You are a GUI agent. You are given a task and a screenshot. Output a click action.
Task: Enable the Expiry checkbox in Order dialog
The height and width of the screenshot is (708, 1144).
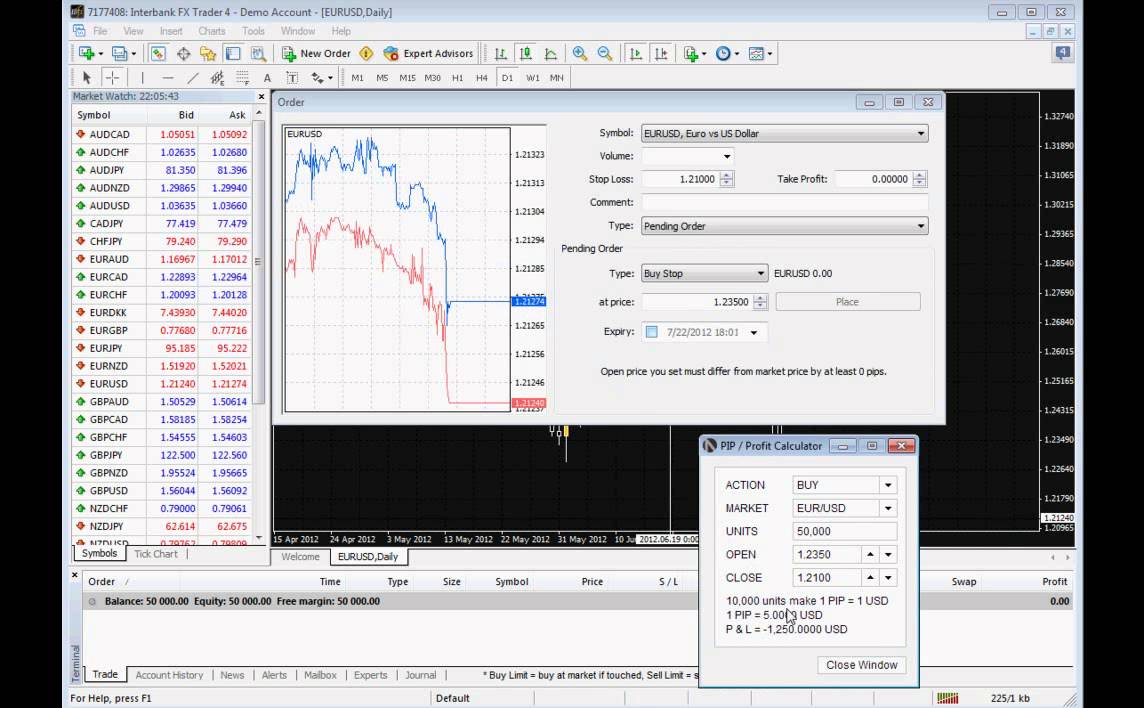point(652,332)
